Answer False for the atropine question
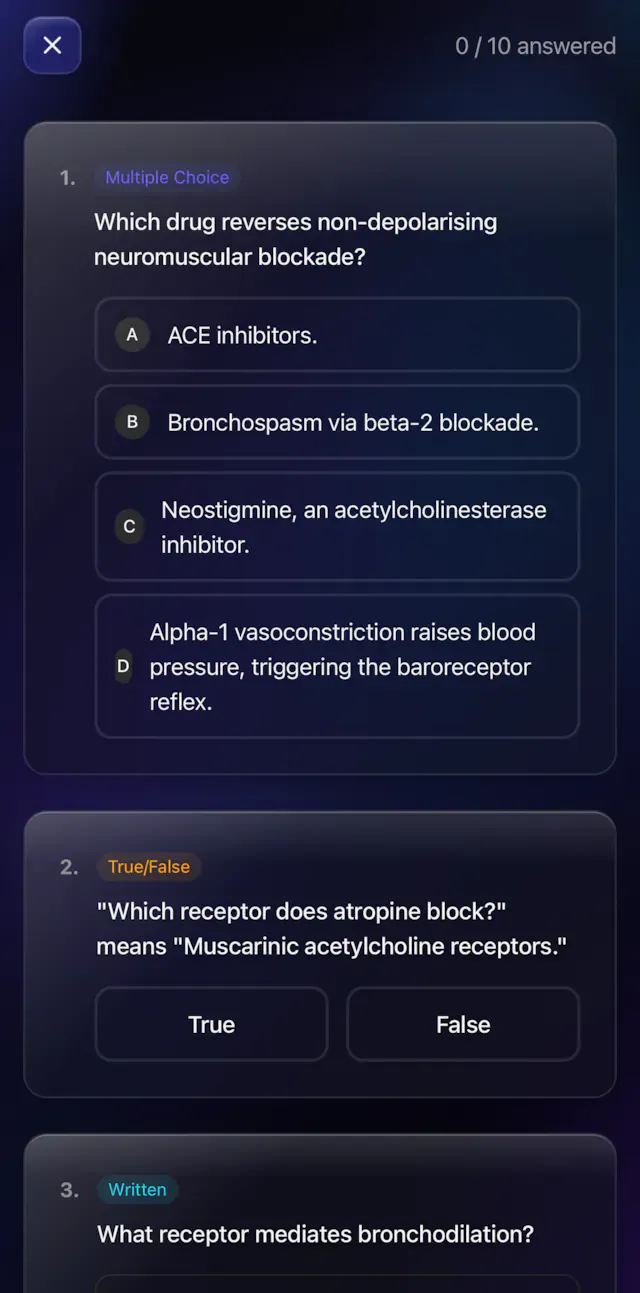Viewport: 640px width, 1293px height. click(x=463, y=1024)
